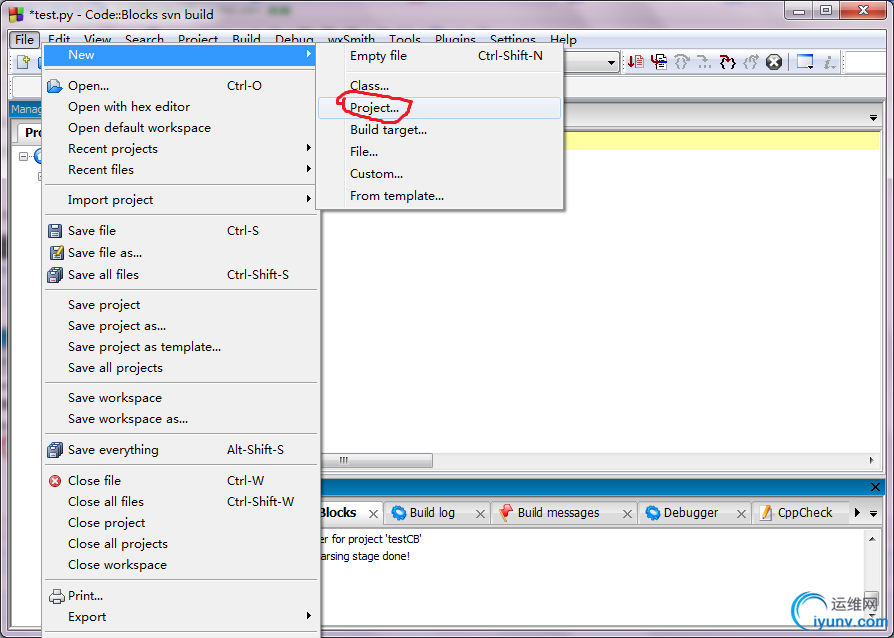Click the red Close file icon
This screenshot has width=894, height=638.
55,481
